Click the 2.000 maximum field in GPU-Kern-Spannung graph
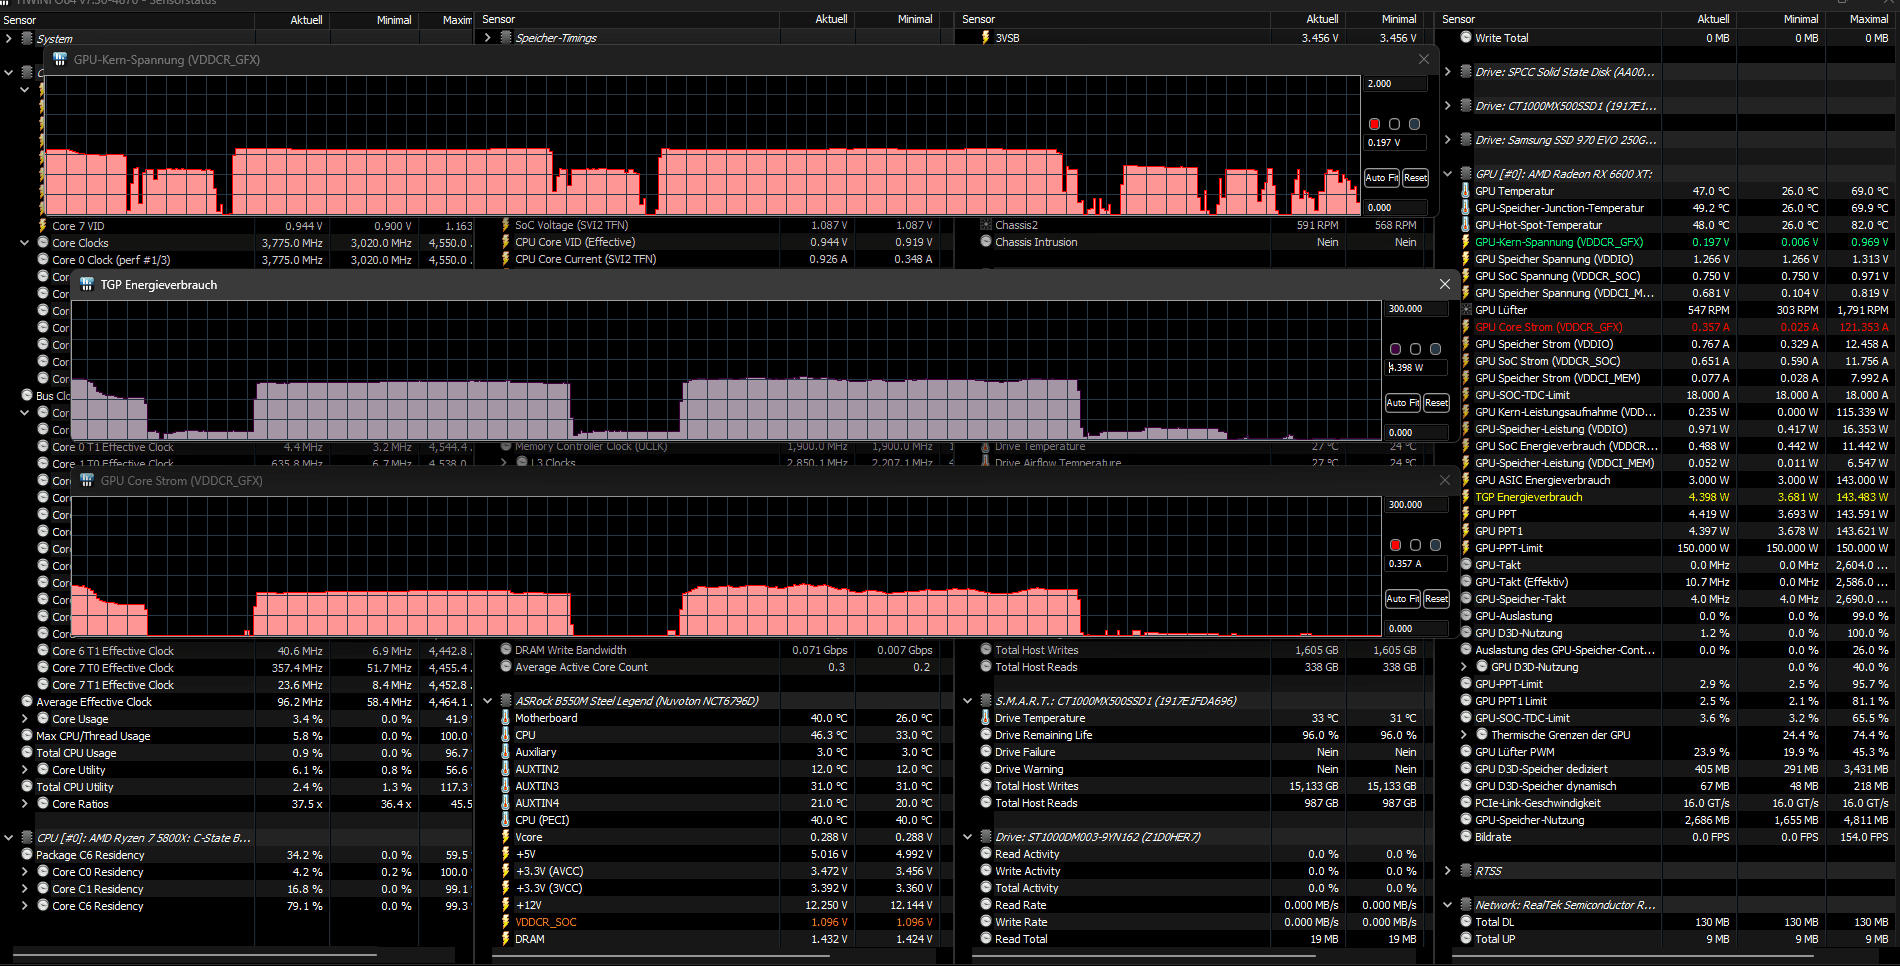The width and height of the screenshot is (1900, 966). (1396, 84)
